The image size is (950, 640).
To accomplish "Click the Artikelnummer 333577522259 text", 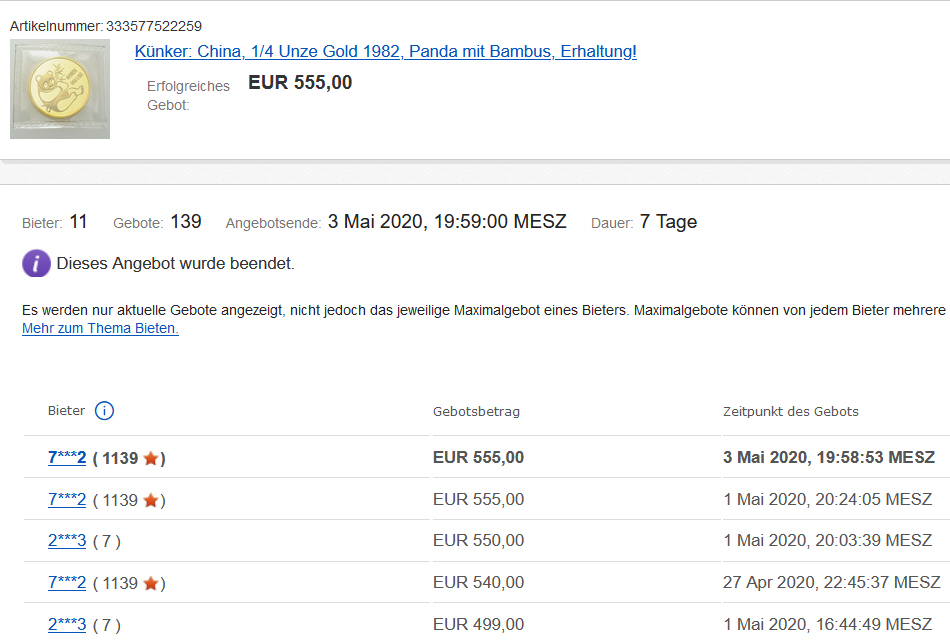I will pos(153,26).
